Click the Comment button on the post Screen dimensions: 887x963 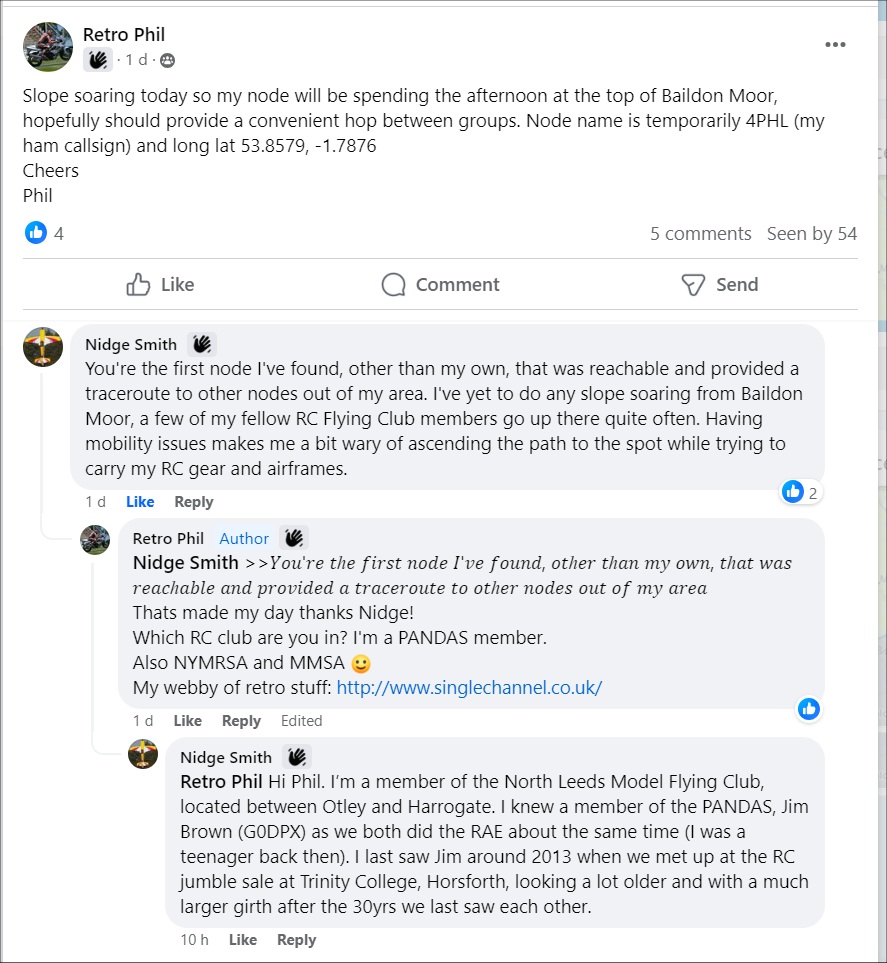[439, 285]
